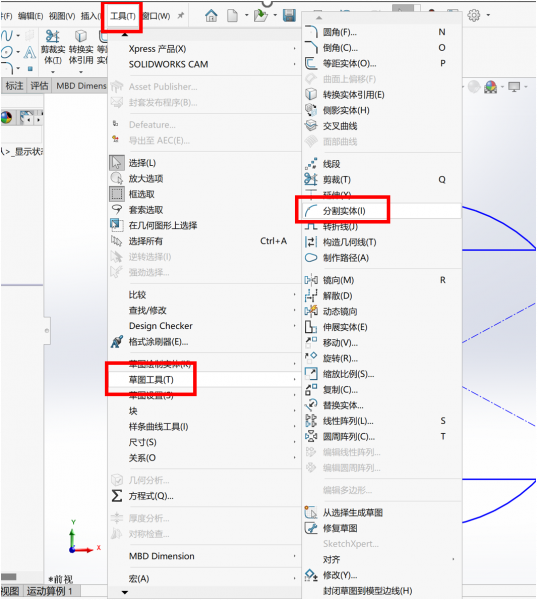
Task: Open the 工具(T) menu
Action: point(122,16)
